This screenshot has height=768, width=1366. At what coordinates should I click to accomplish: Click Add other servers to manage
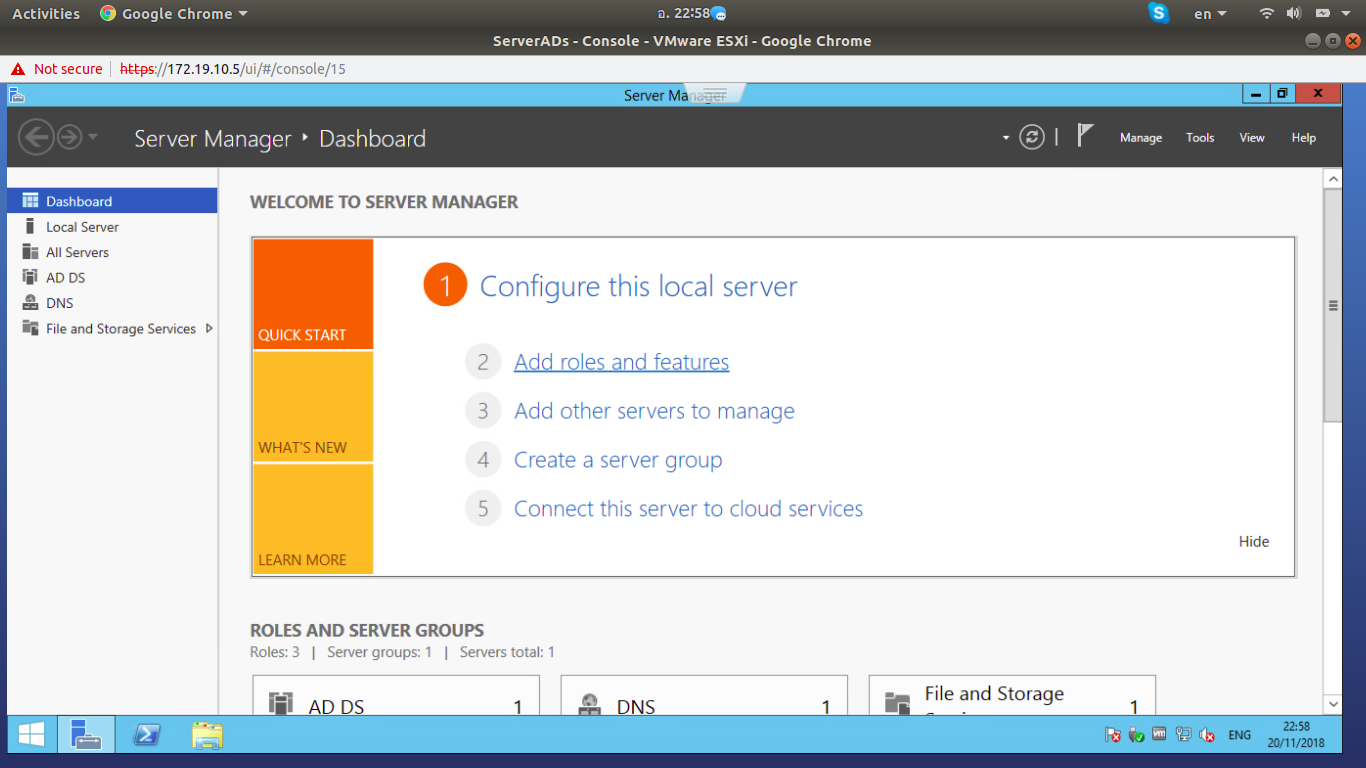(x=654, y=411)
